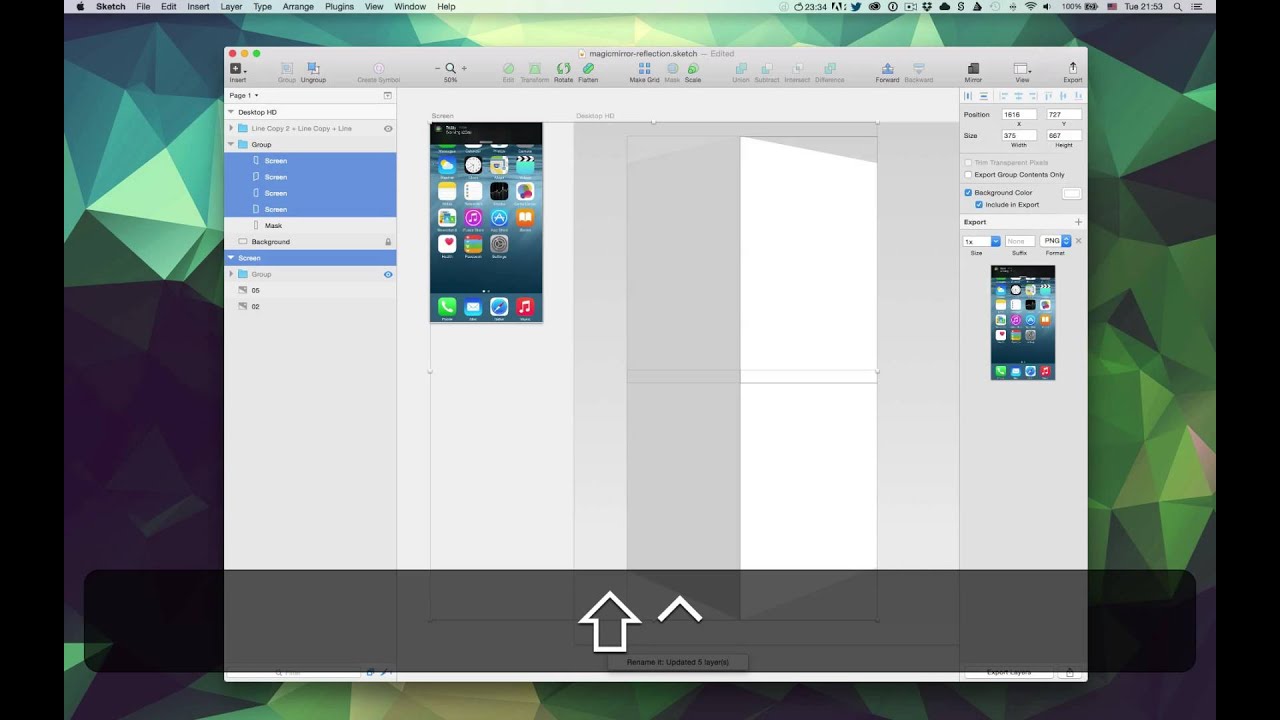Expand the Line Copy 2 group
1280x720 pixels.
coord(231,128)
